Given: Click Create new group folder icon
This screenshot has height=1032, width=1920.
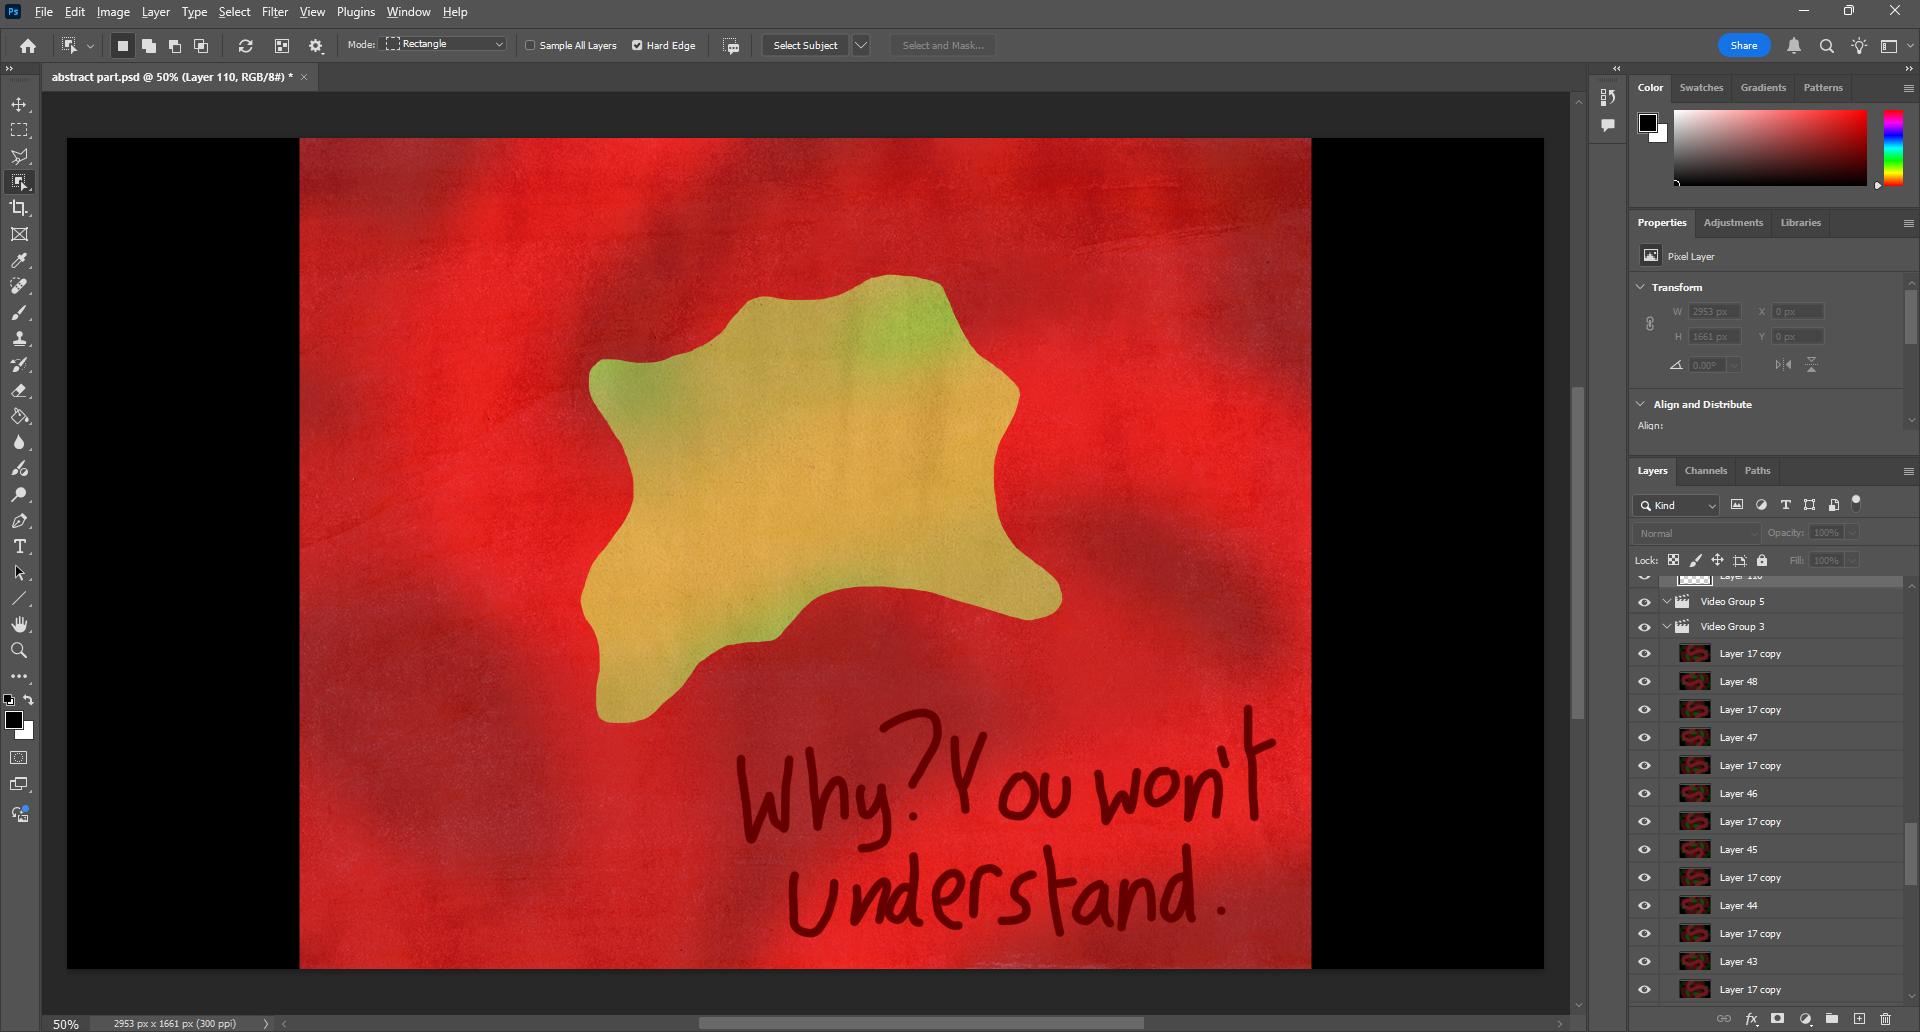Looking at the screenshot, I should pyautogui.click(x=1832, y=1019).
